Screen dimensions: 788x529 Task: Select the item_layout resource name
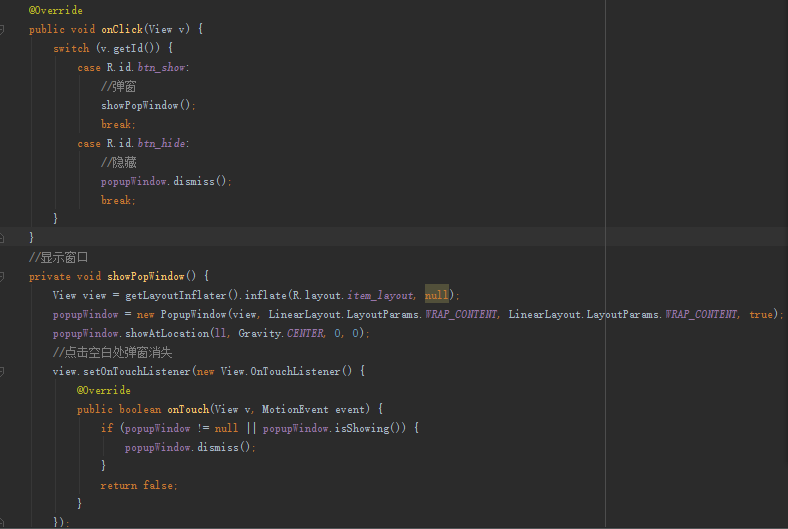point(380,295)
